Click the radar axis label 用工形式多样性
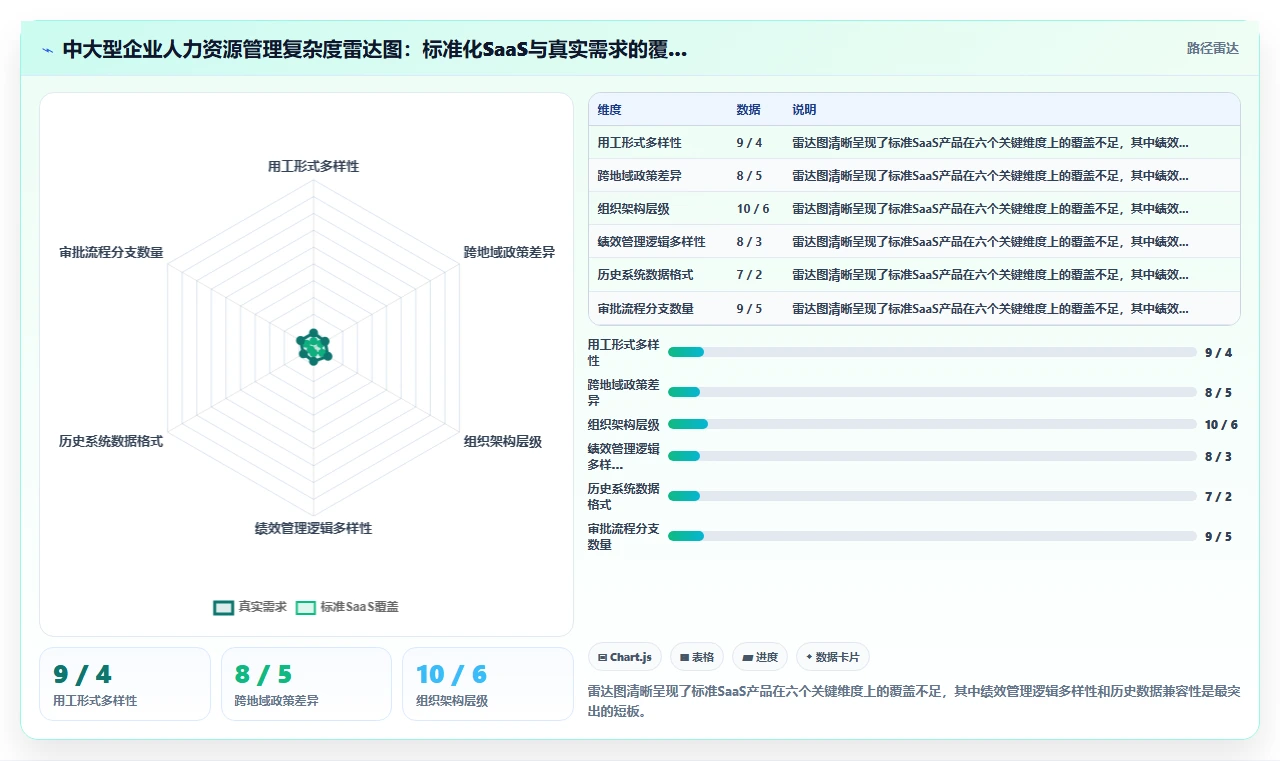1280x761 pixels. tap(313, 166)
